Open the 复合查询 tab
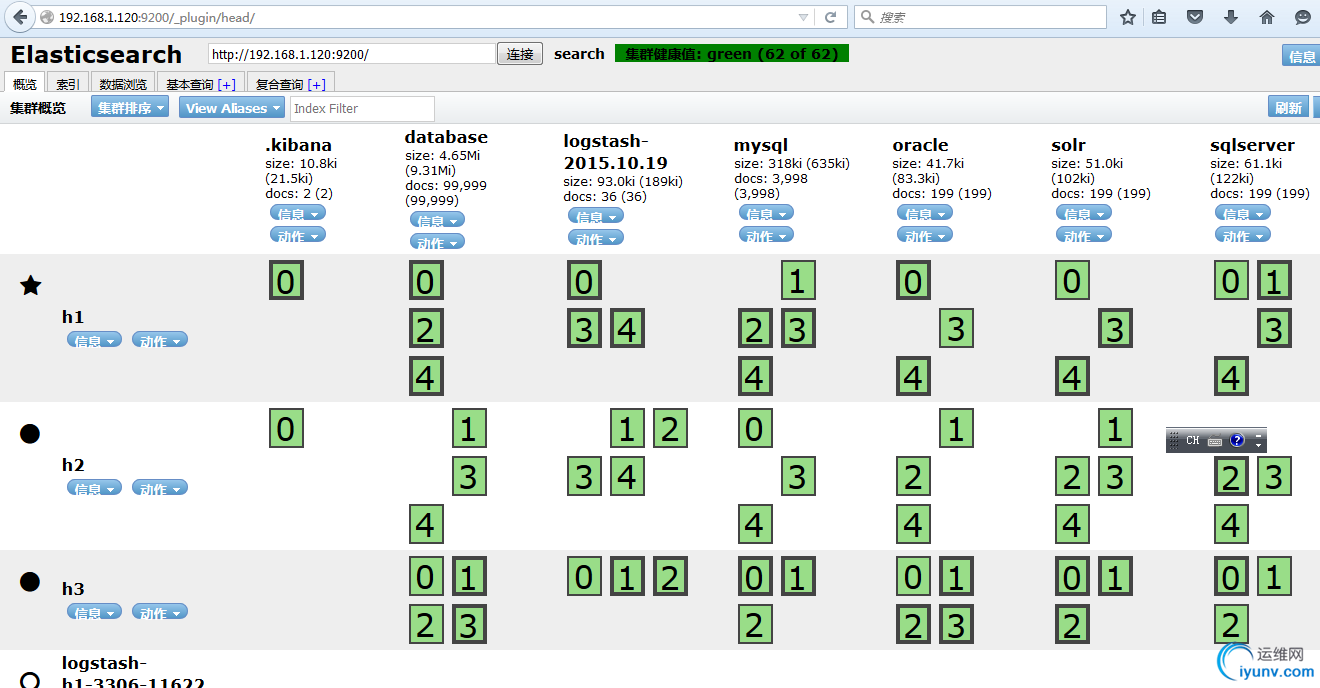1320x688 pixels. click(291, 84)
